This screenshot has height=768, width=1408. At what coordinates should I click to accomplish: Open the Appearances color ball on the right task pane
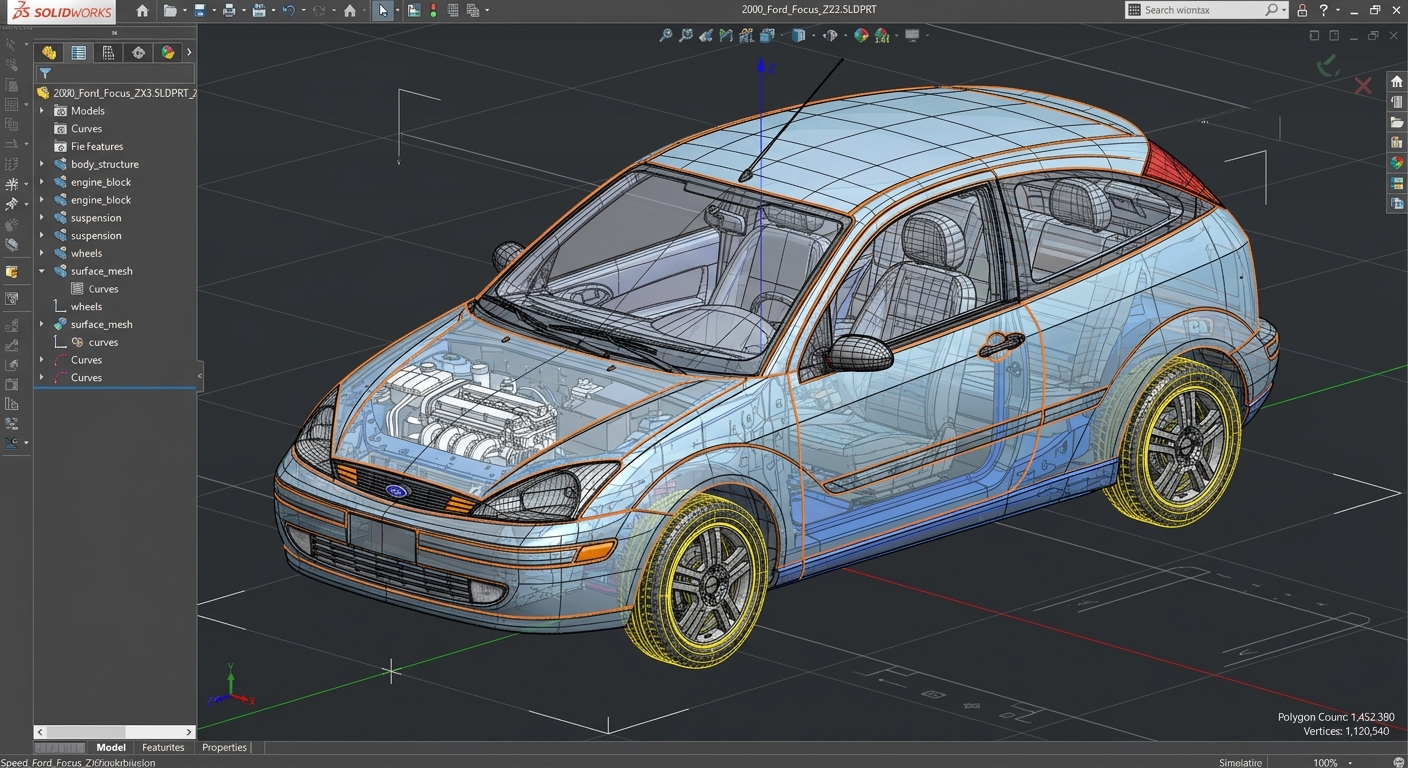pyautogui.click(x=1397, y=162)
